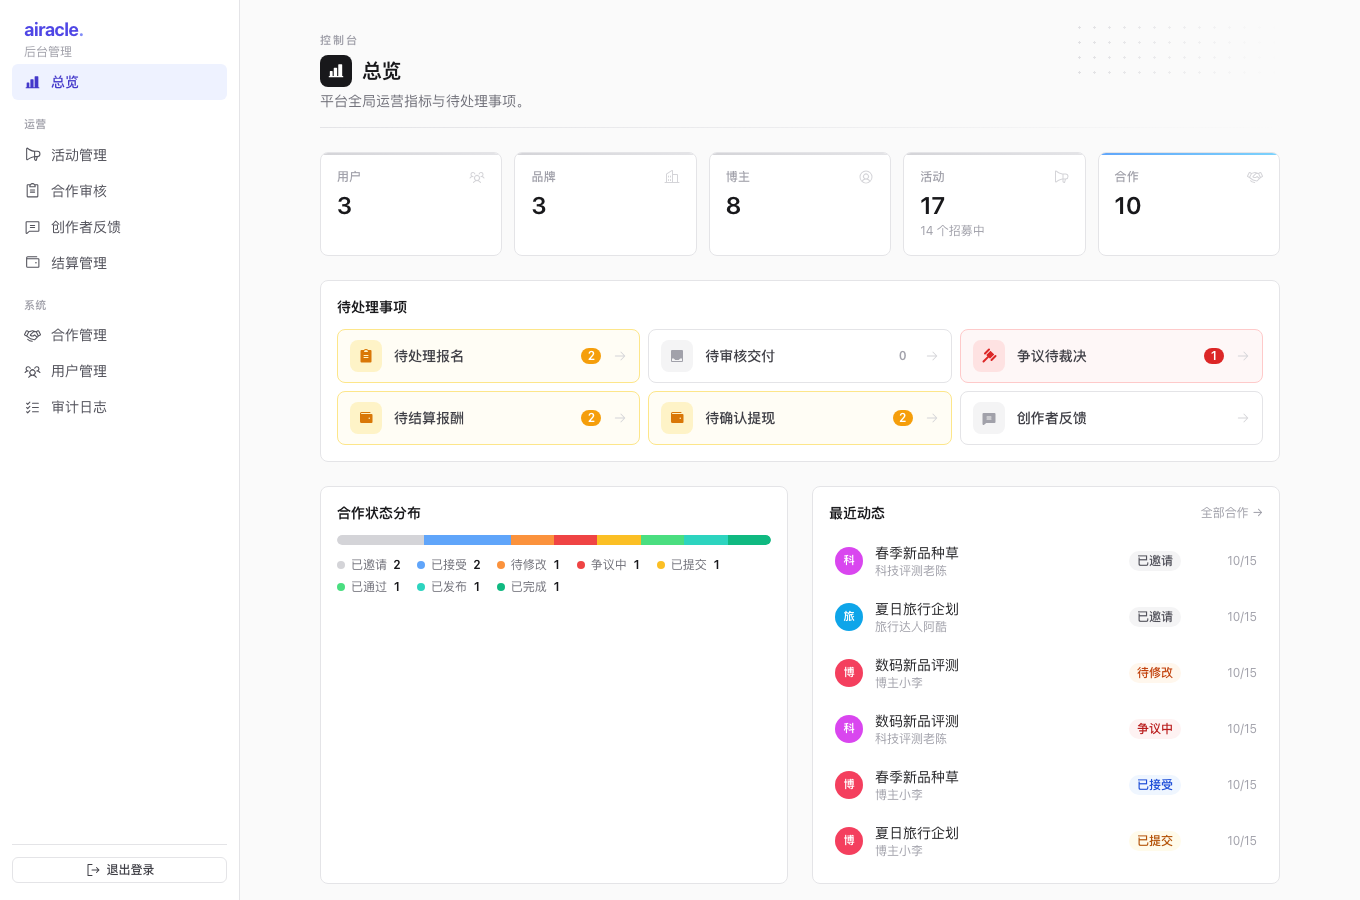Click the 博主 profile icon on card
The height and width of the screenshot is (900, 1360).
pos(866,177)
